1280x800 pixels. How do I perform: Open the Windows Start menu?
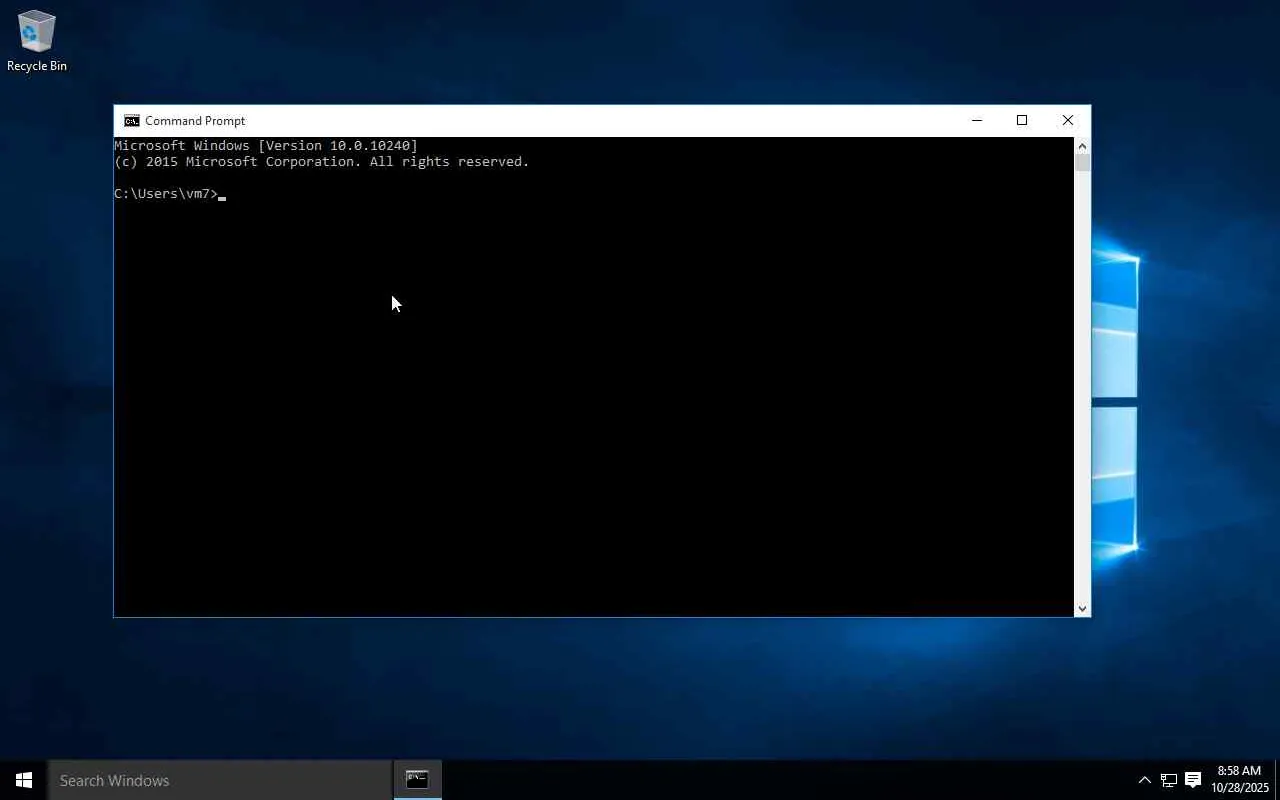tap(23, 780)
